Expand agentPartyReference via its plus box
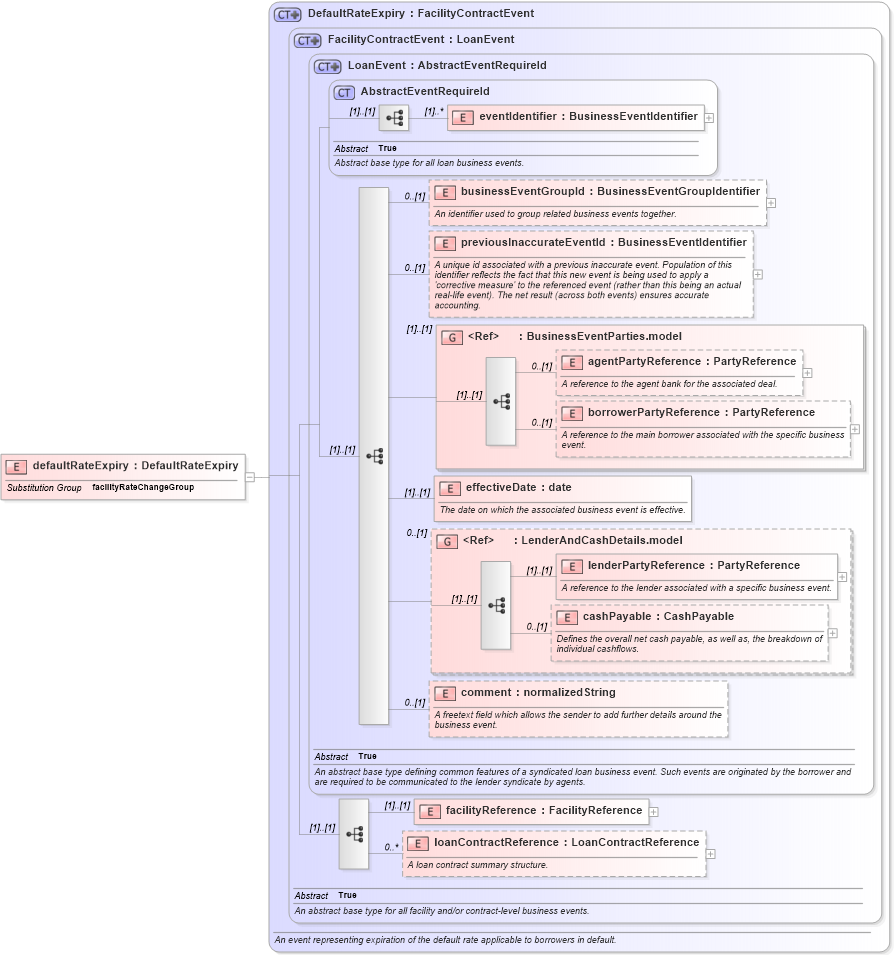The image size is (894, 955). pos(806,371)
